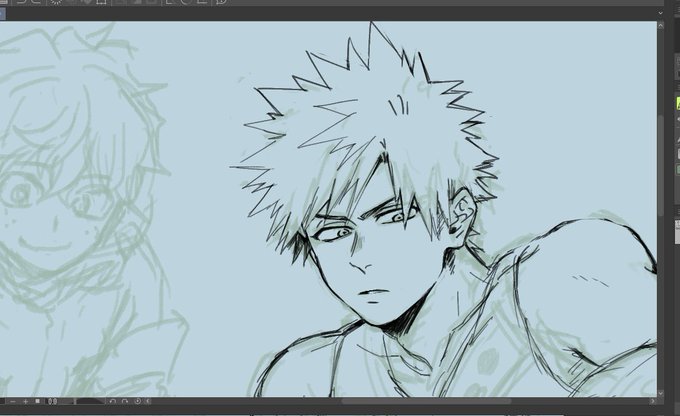
Task: Click the horizontal scrollbar thumb under the canvas
Action: tap(426, 402)
